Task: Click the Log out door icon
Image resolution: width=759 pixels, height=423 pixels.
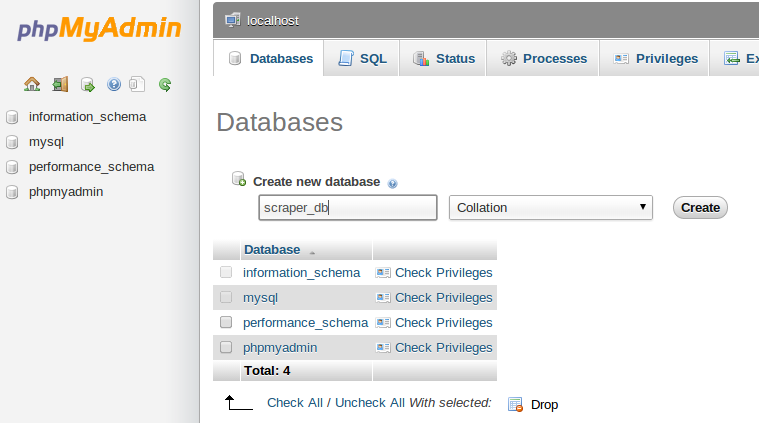Action: [60, 85]
